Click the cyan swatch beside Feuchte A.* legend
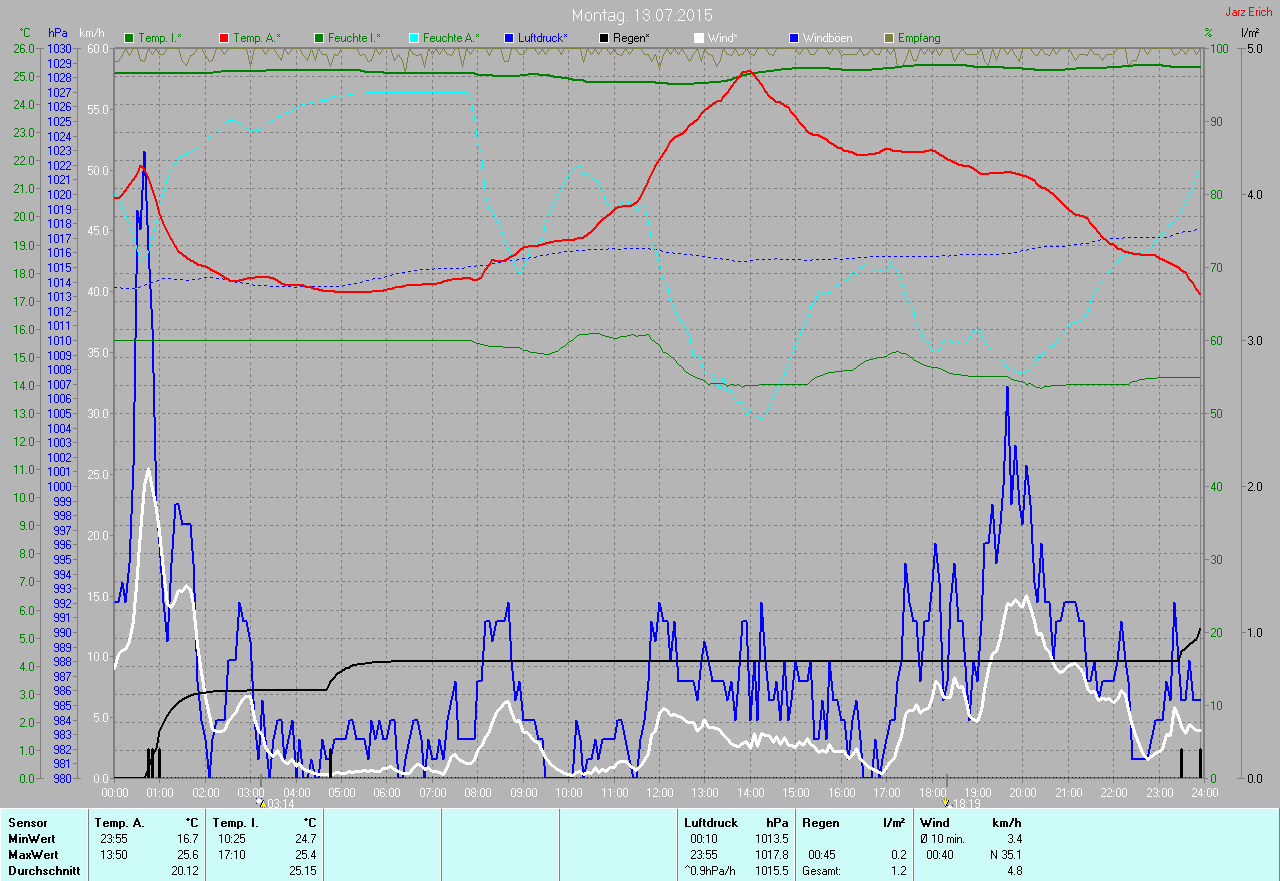 (x=414, y=38)
